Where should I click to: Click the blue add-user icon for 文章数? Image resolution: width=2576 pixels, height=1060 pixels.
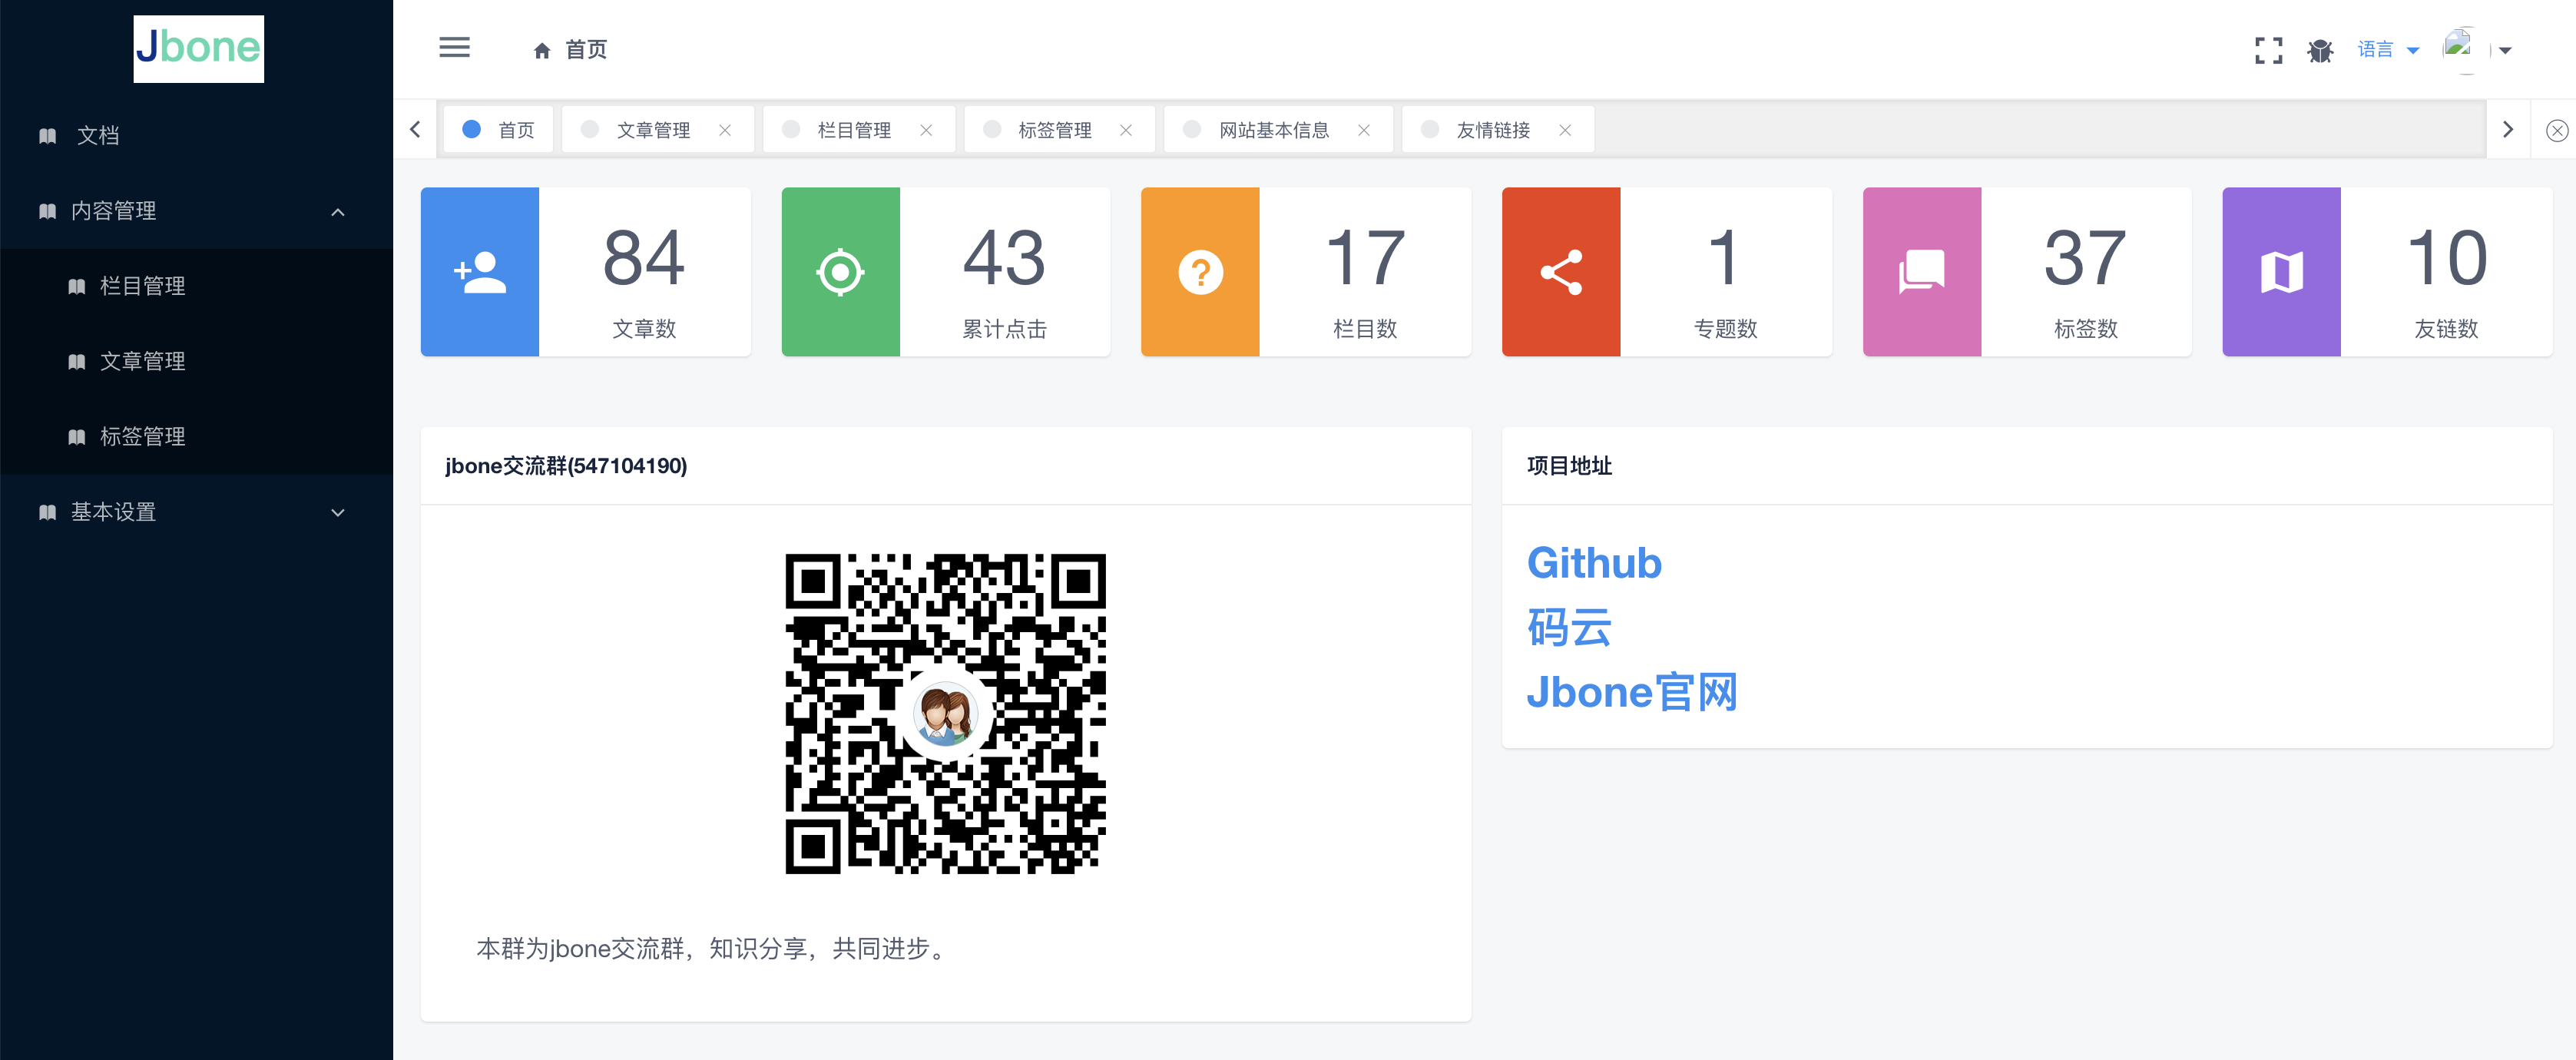479,272
